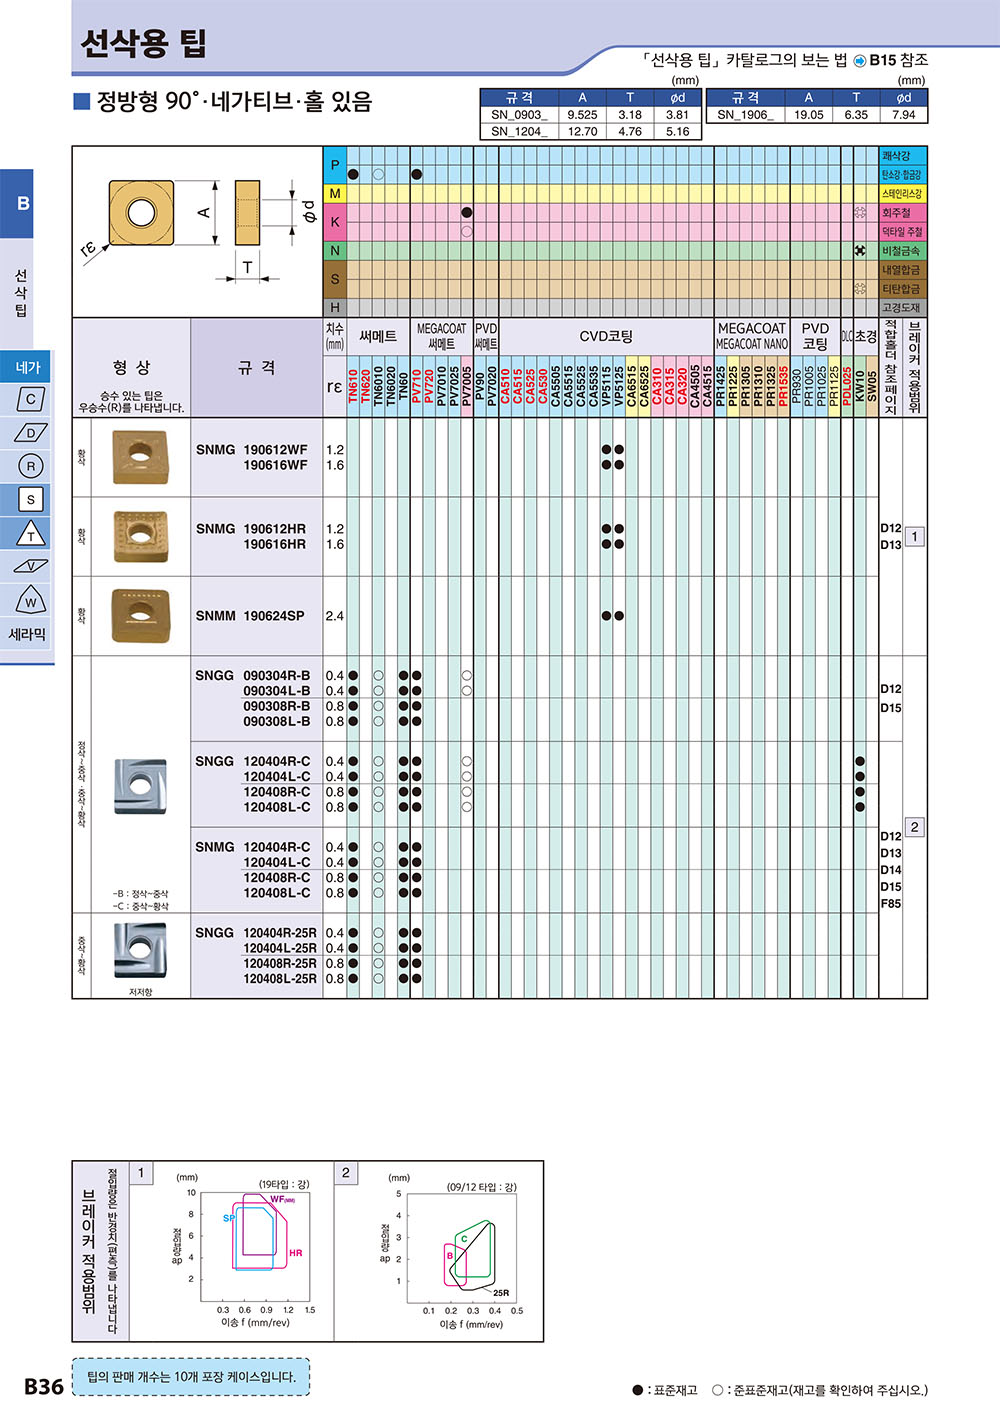Click the 선삭용 팁 page title
Screen dimensions: 1000x1415
coord(143,43)
